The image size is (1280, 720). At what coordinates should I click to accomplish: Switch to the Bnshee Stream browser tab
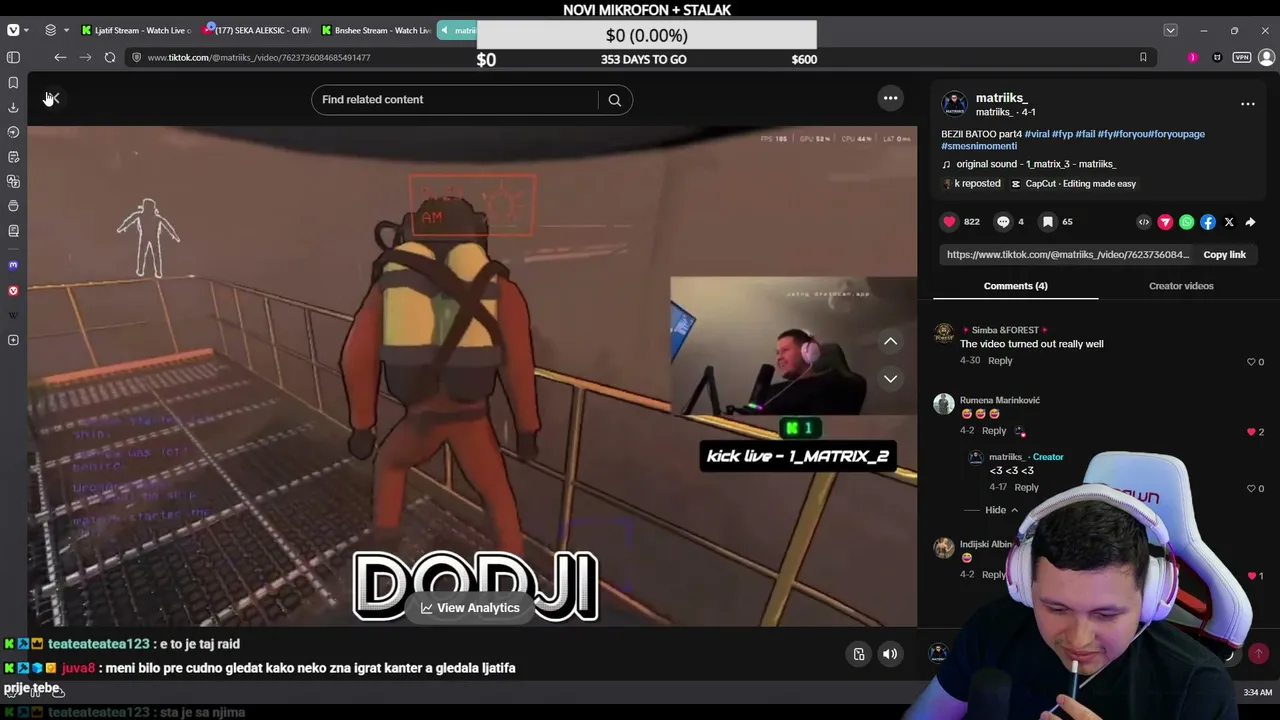point(376,31)
